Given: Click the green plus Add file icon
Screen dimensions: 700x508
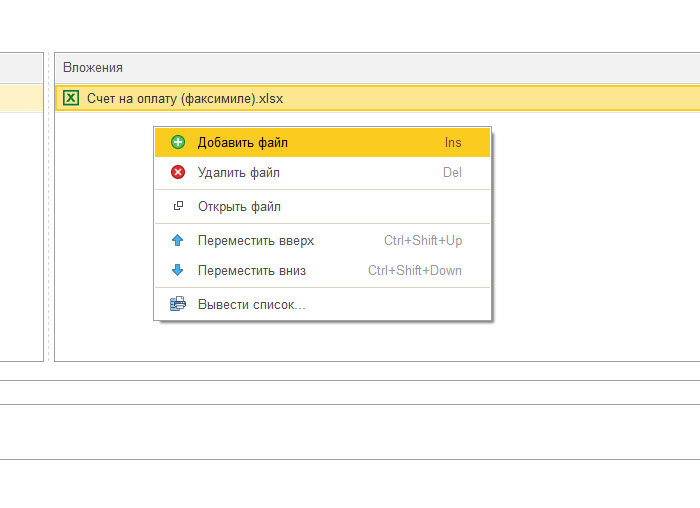Looking at the screenshot, I should pyautogui.click(x=178, y=142).
